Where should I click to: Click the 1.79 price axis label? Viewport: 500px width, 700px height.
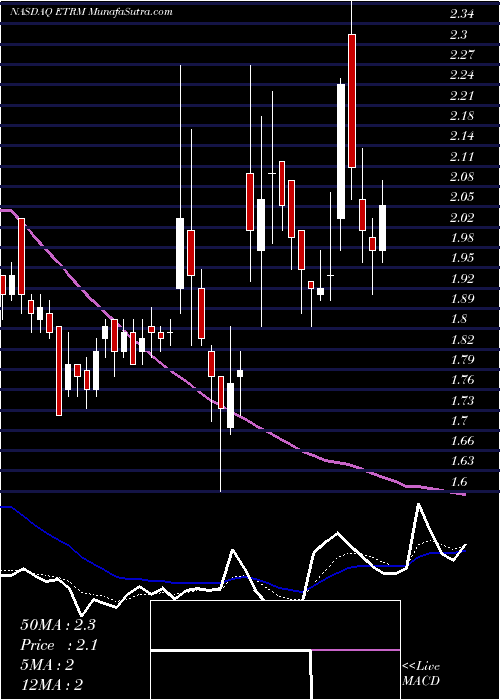point(462,360)
